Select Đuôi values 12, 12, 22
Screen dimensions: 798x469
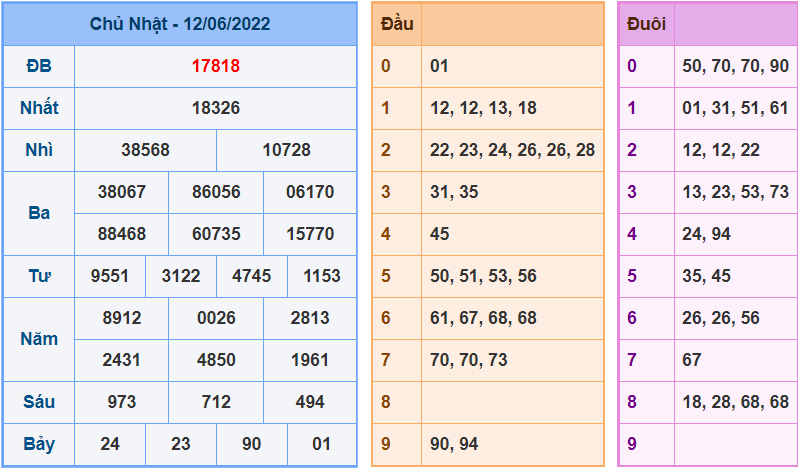pos(721,150)
